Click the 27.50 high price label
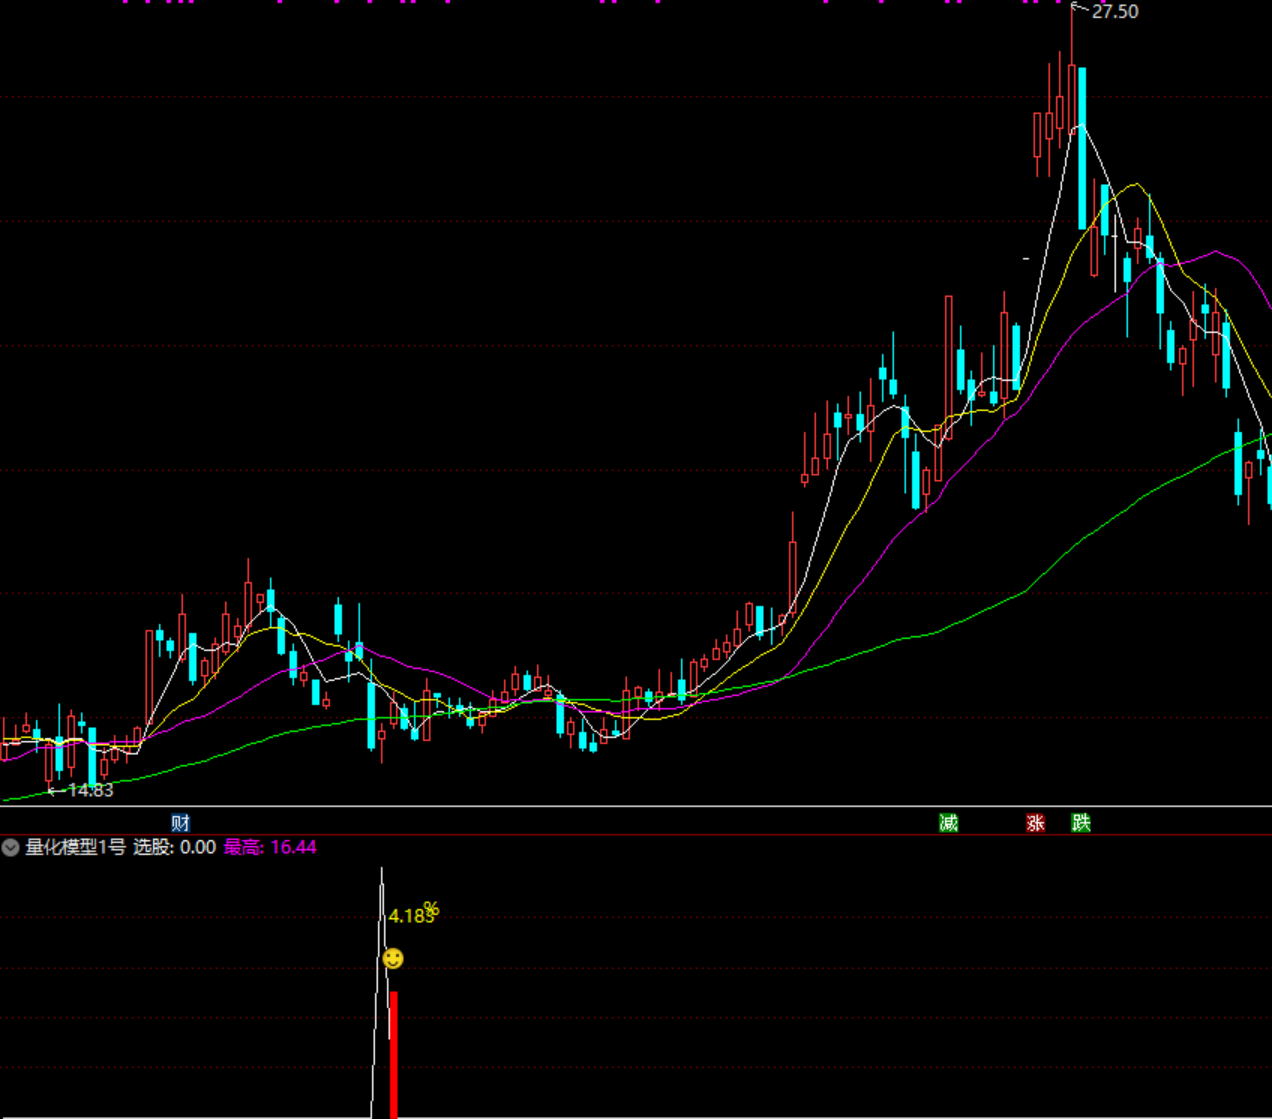 point(1114,12)
